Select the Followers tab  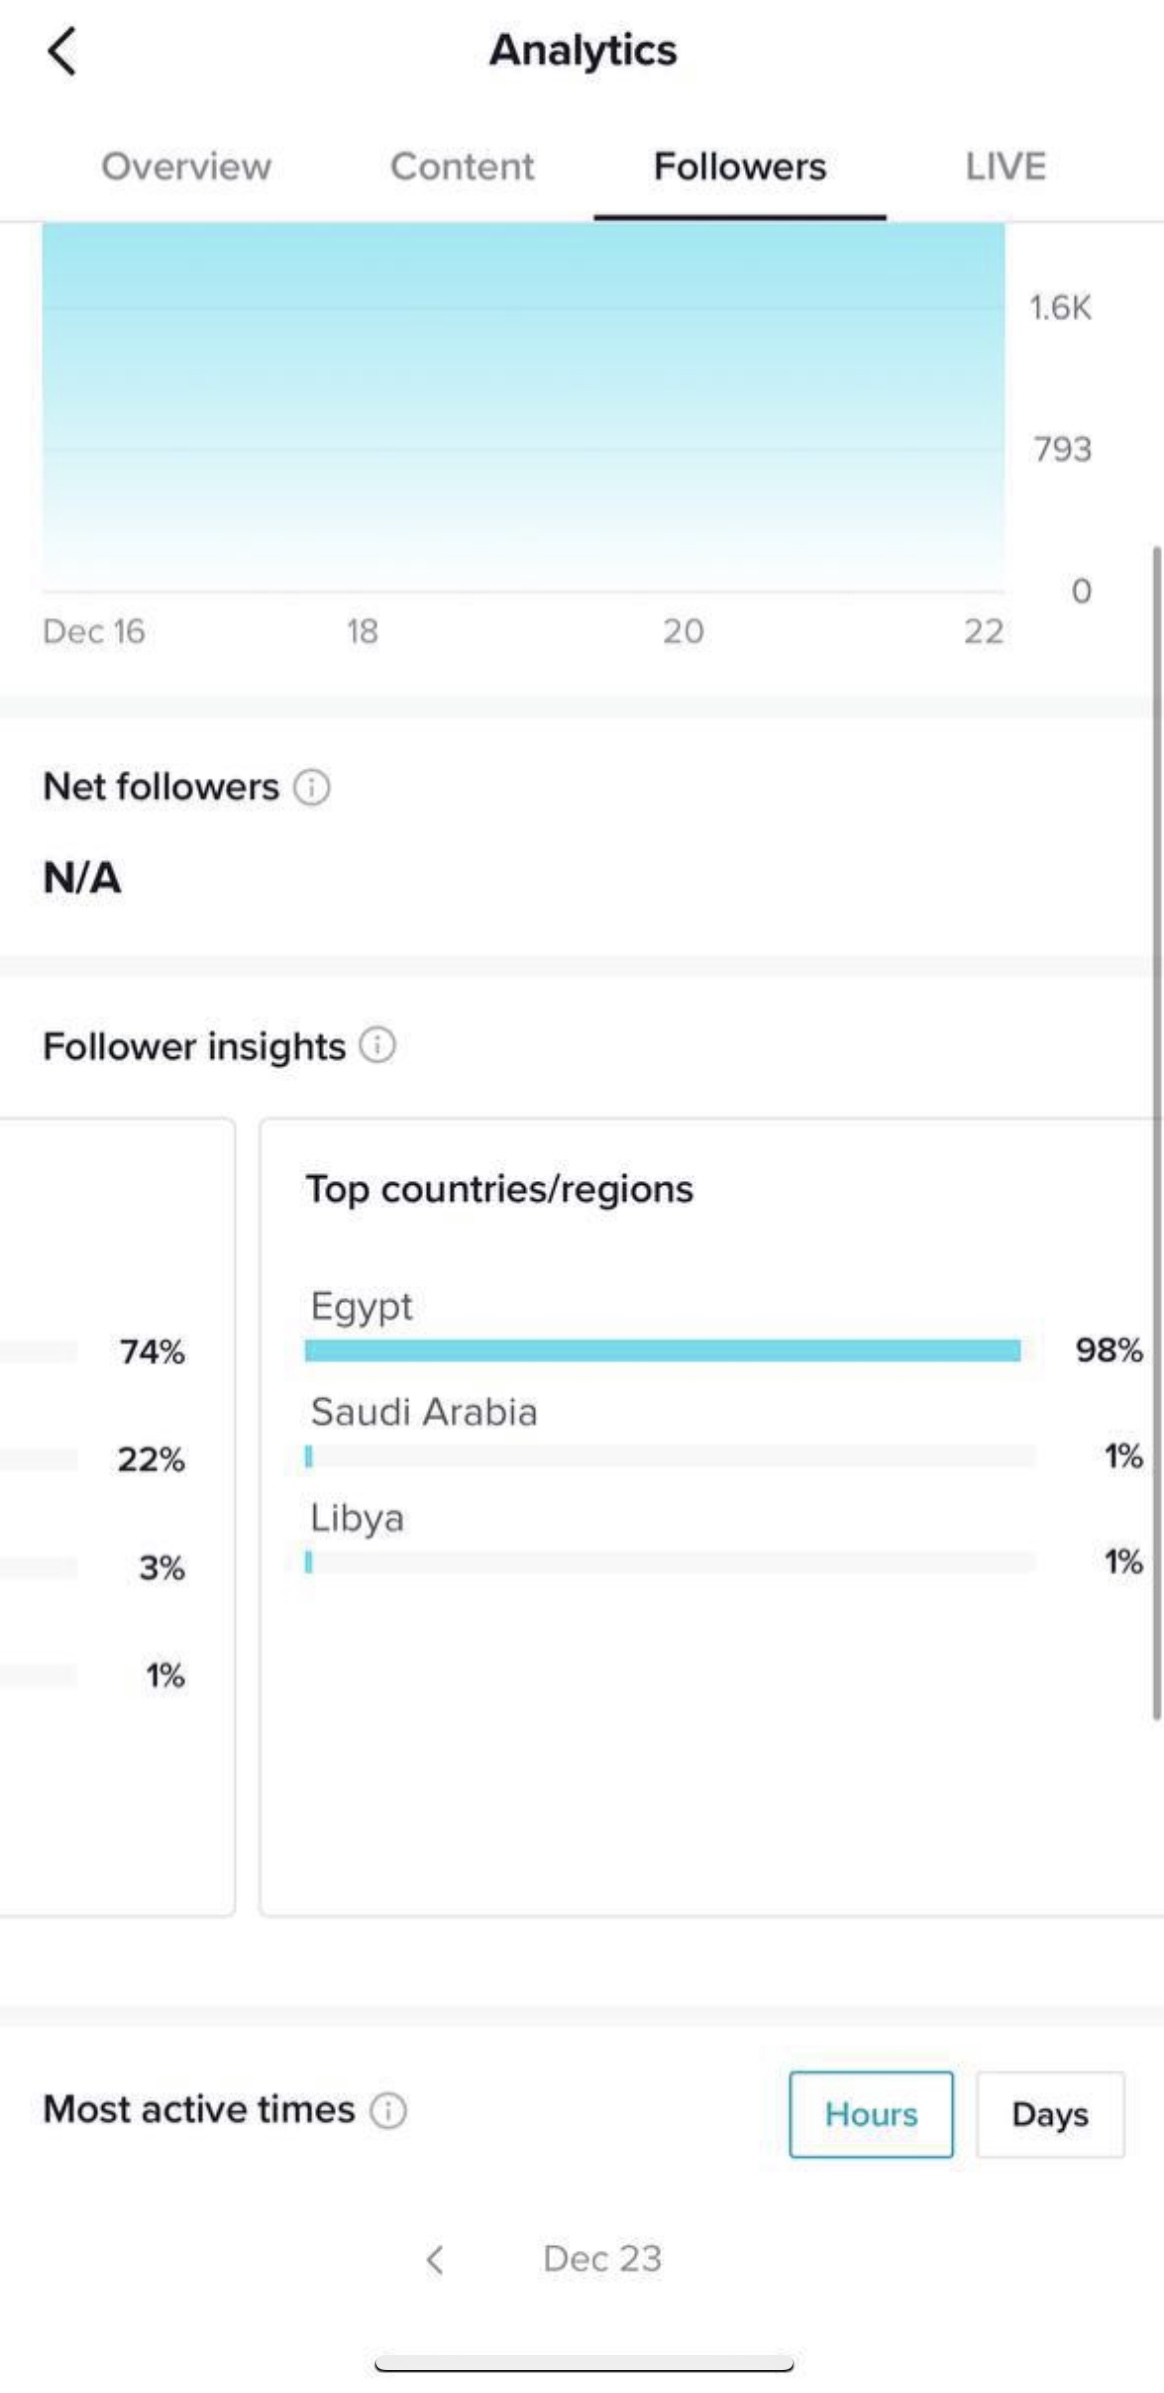pyautogui.click(x=740, y=166)
